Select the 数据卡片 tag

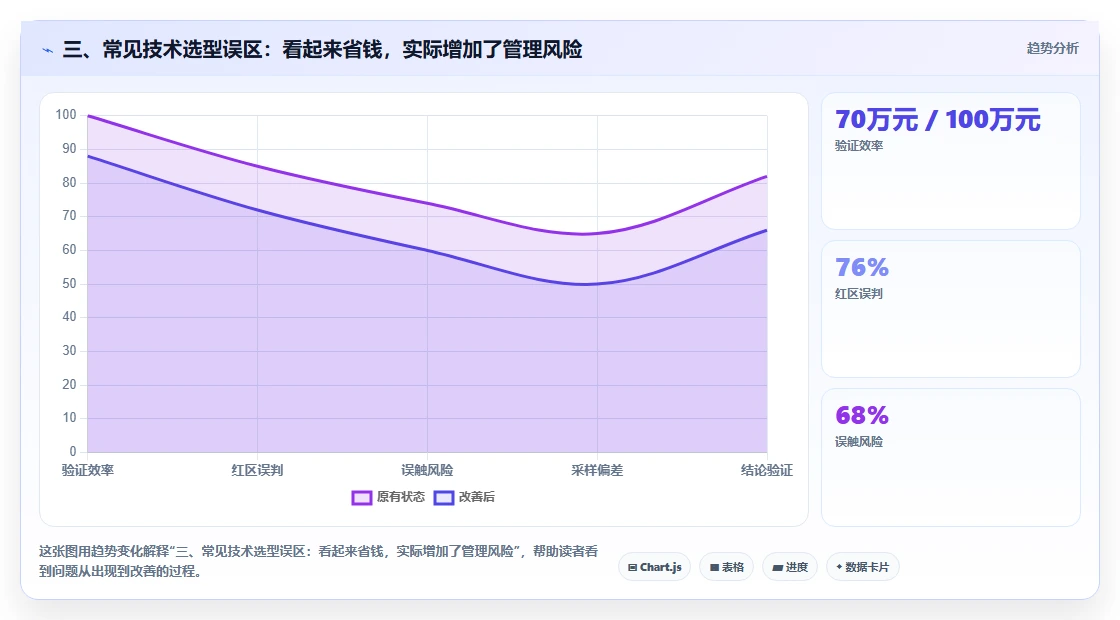click(x=862, y=567)
